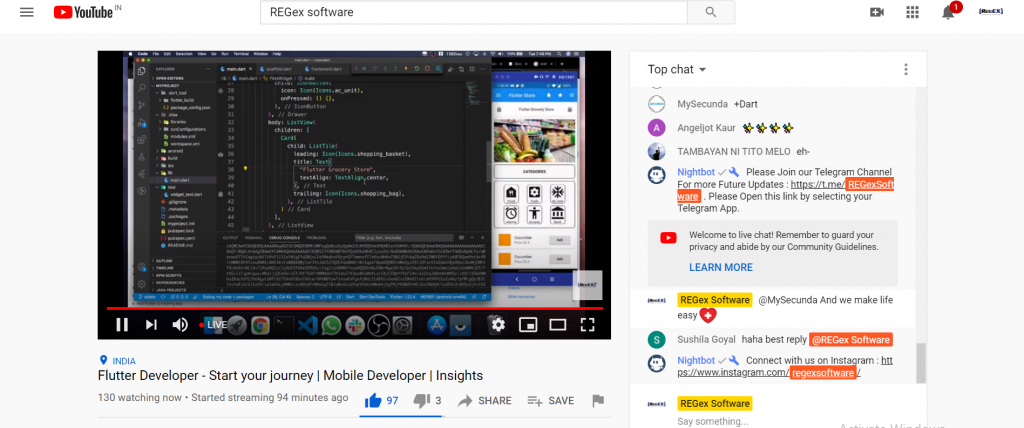
Task: Save video to playlist
Action: 551,401
